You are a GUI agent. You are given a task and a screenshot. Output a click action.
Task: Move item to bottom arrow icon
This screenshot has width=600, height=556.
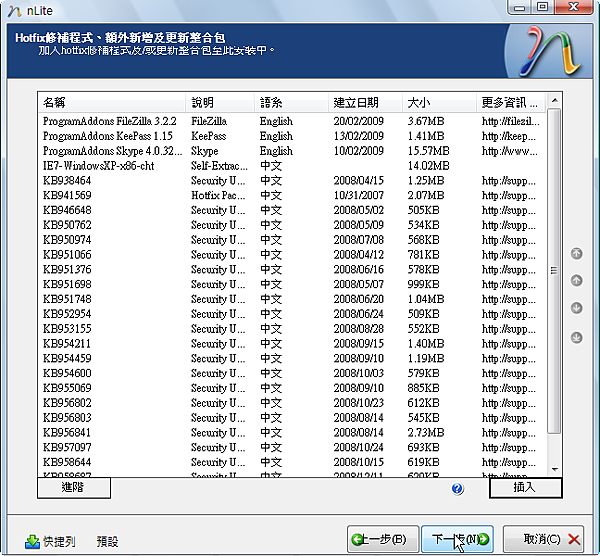point(577,338)
